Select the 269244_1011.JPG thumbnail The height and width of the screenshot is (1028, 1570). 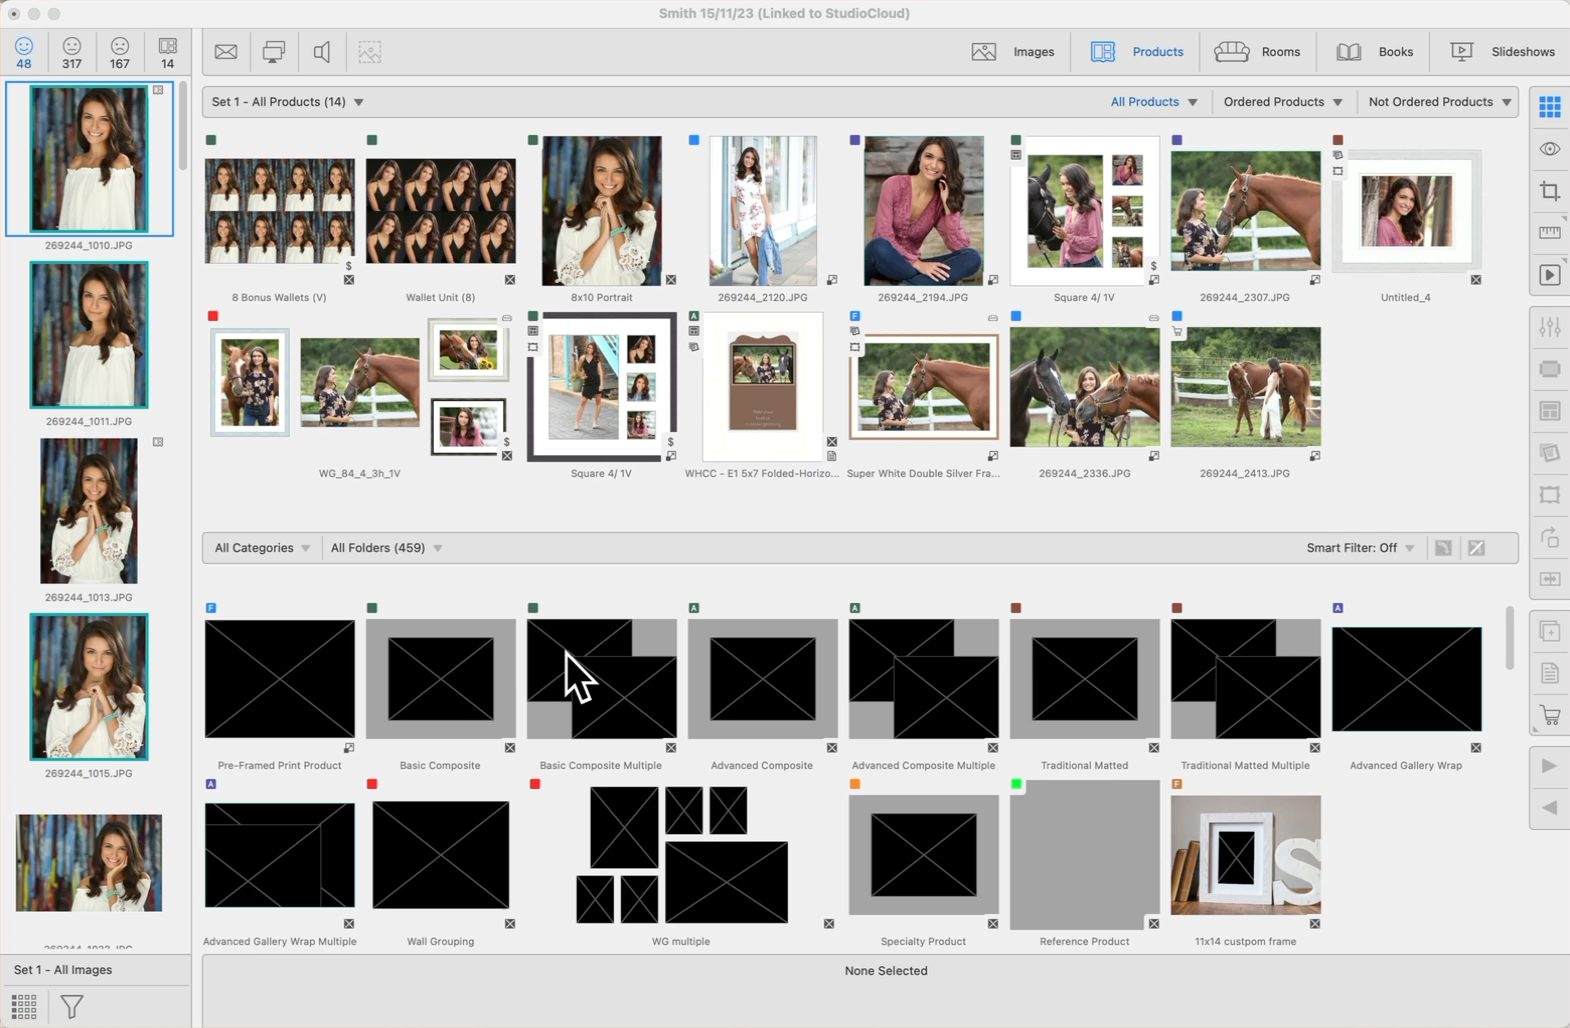(x=89, y=335)
